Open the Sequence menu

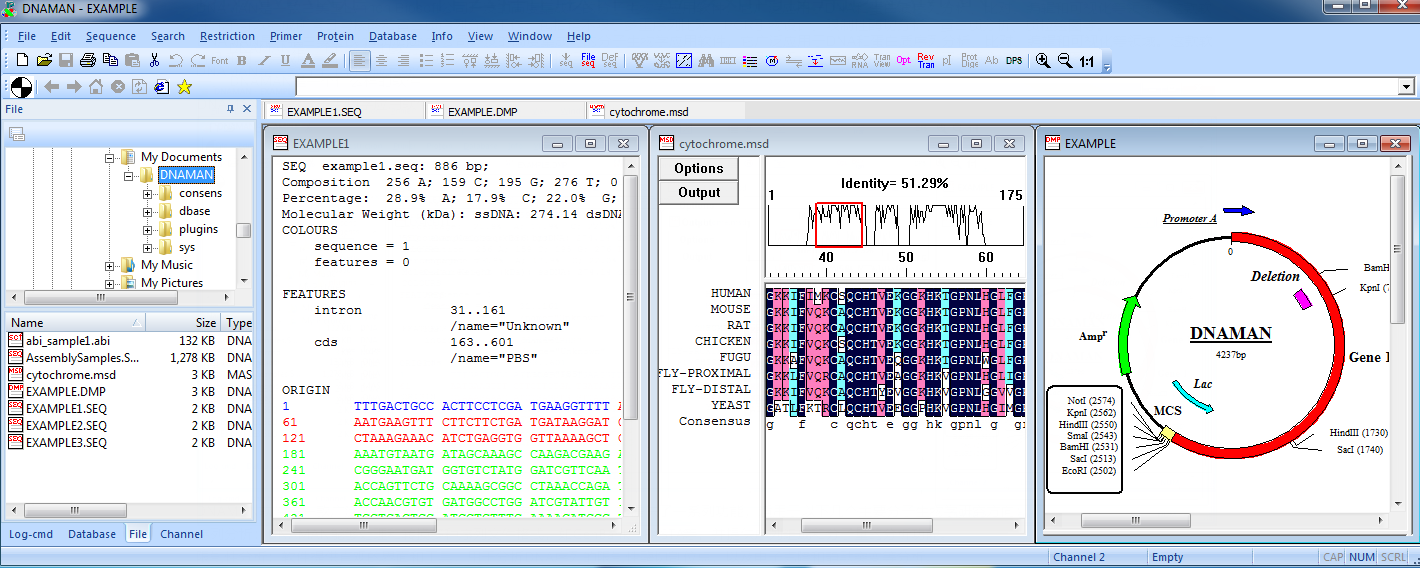click(x=111, y=36)
